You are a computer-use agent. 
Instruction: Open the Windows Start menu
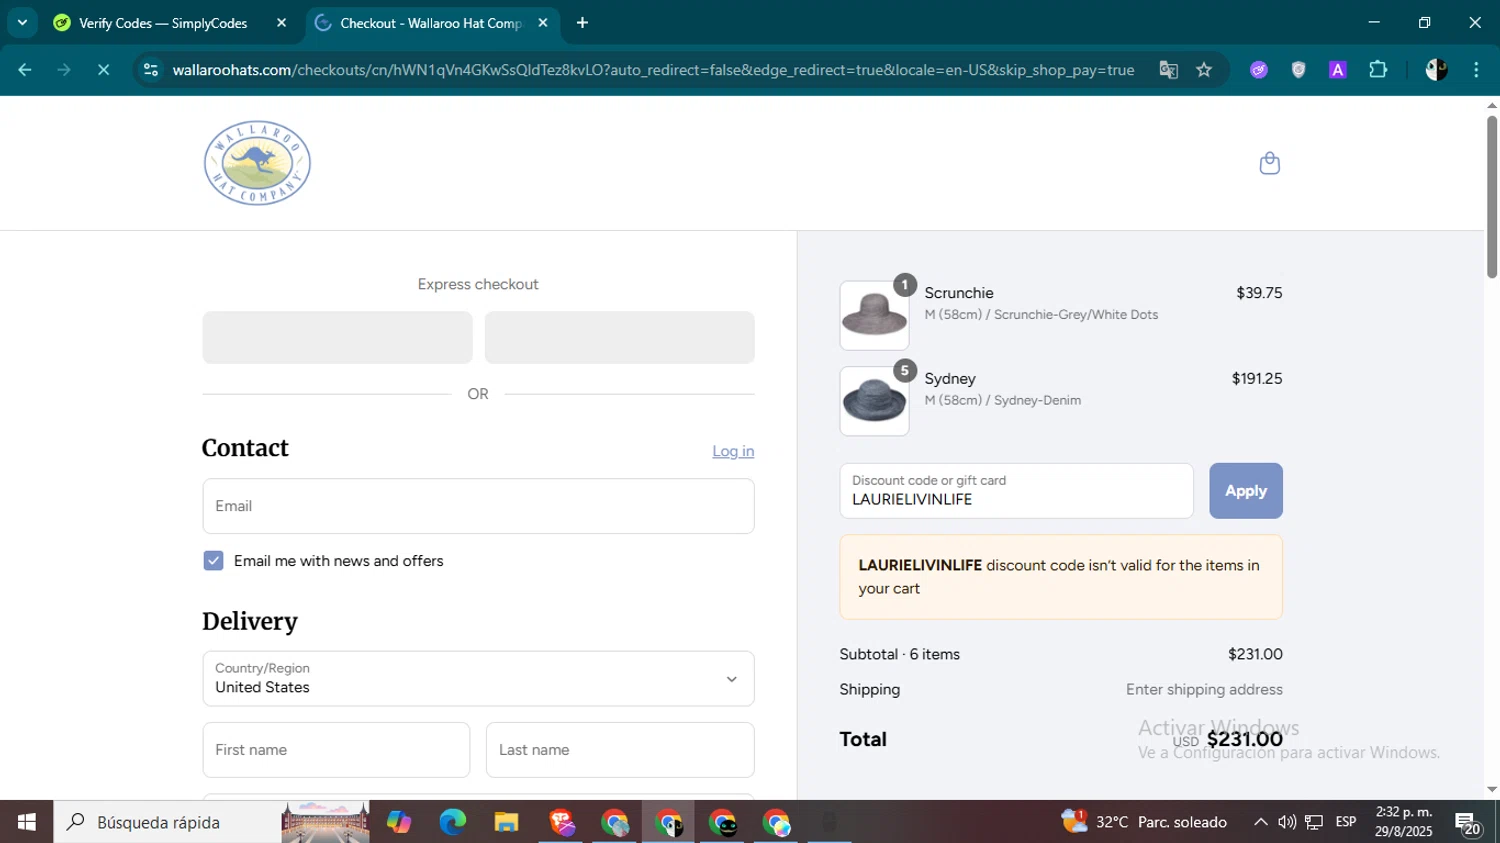(x=26, y=822)
